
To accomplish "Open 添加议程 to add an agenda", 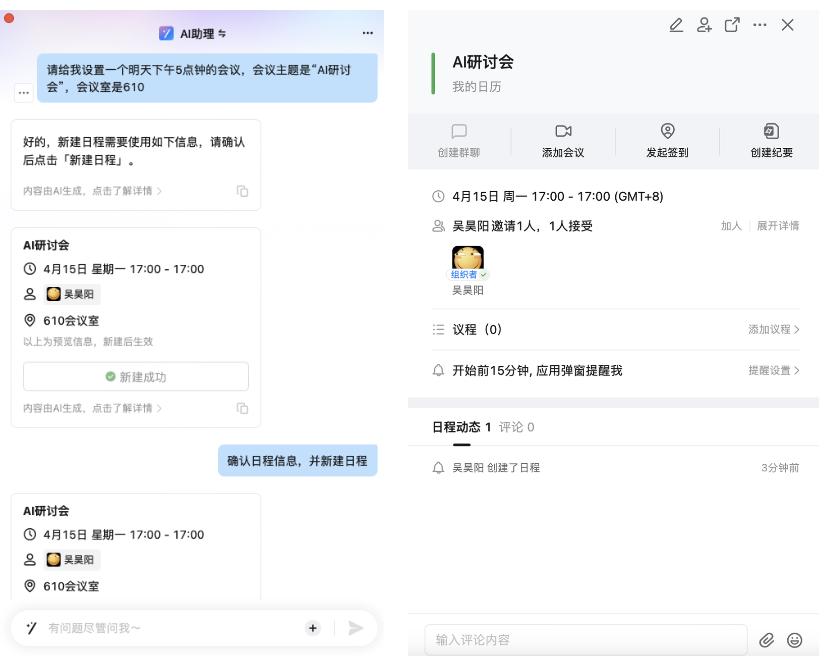I will (773, 329).
